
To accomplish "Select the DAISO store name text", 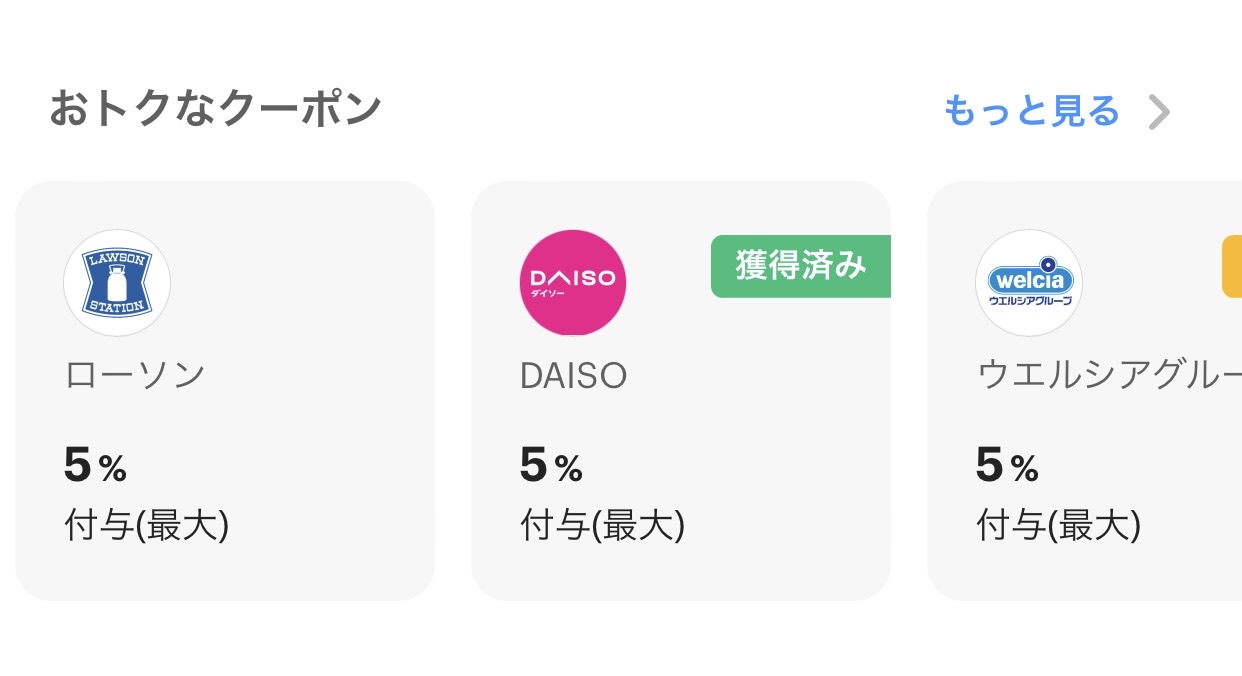I will 573,375.
